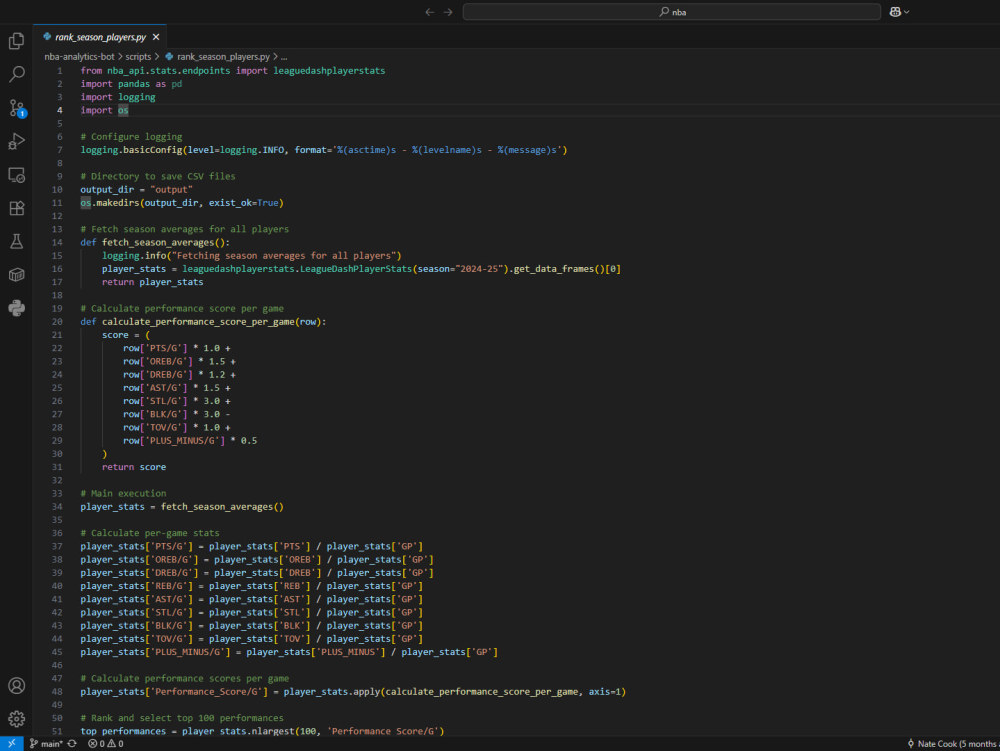Open the Accounts menu
This screenshot has width=1000, height=751.
click(x=17, y=685)
